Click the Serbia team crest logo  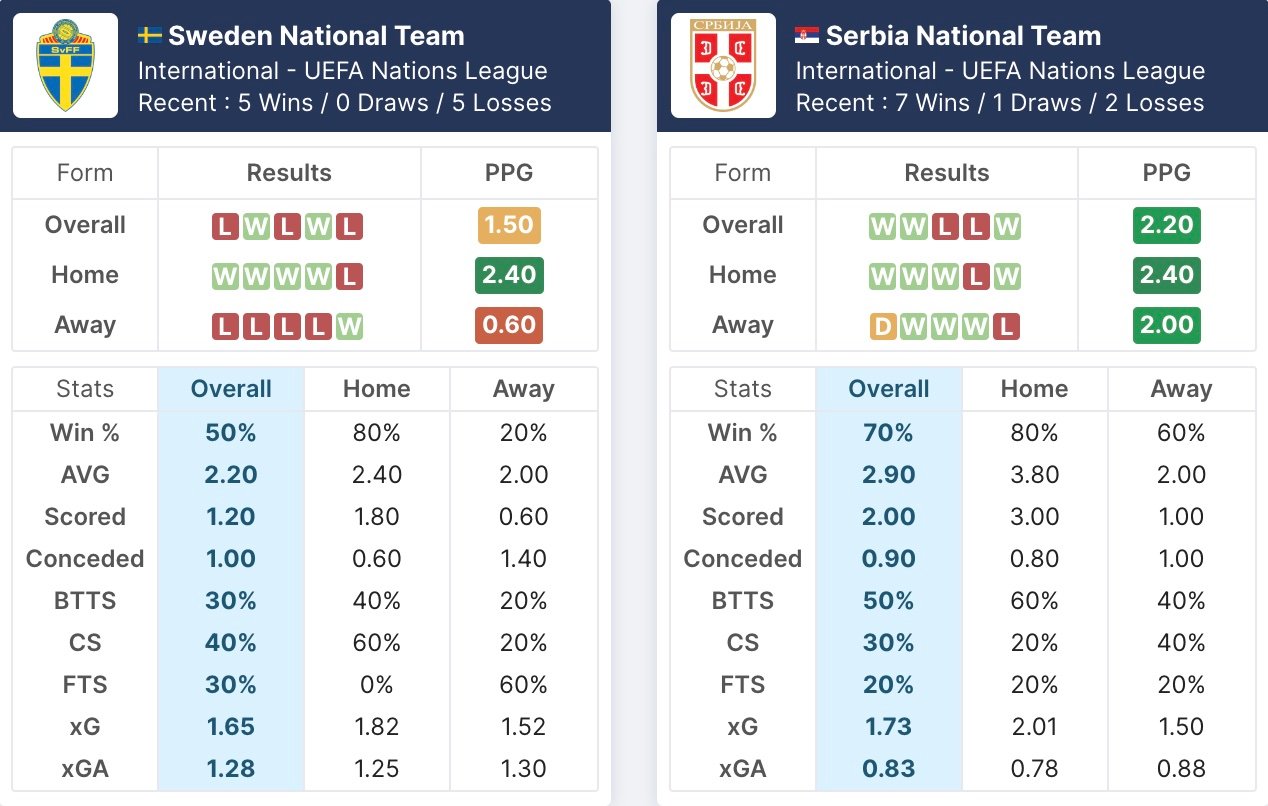(722, 66)
